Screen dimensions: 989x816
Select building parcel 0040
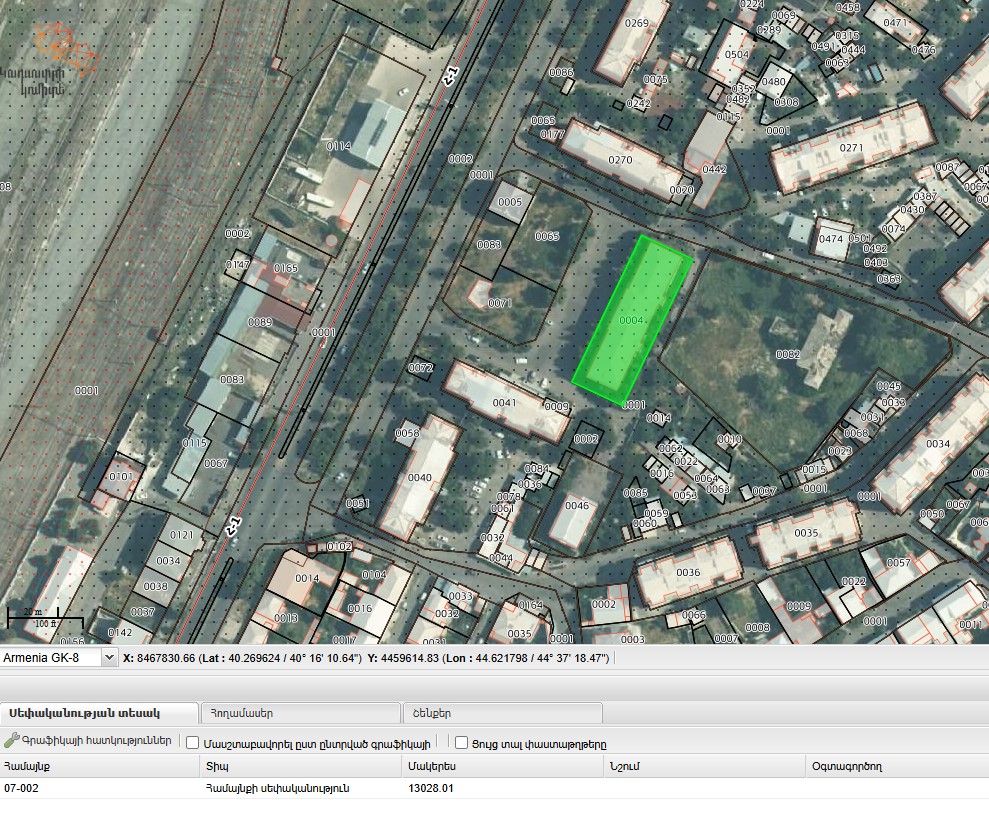click(419, 478)
